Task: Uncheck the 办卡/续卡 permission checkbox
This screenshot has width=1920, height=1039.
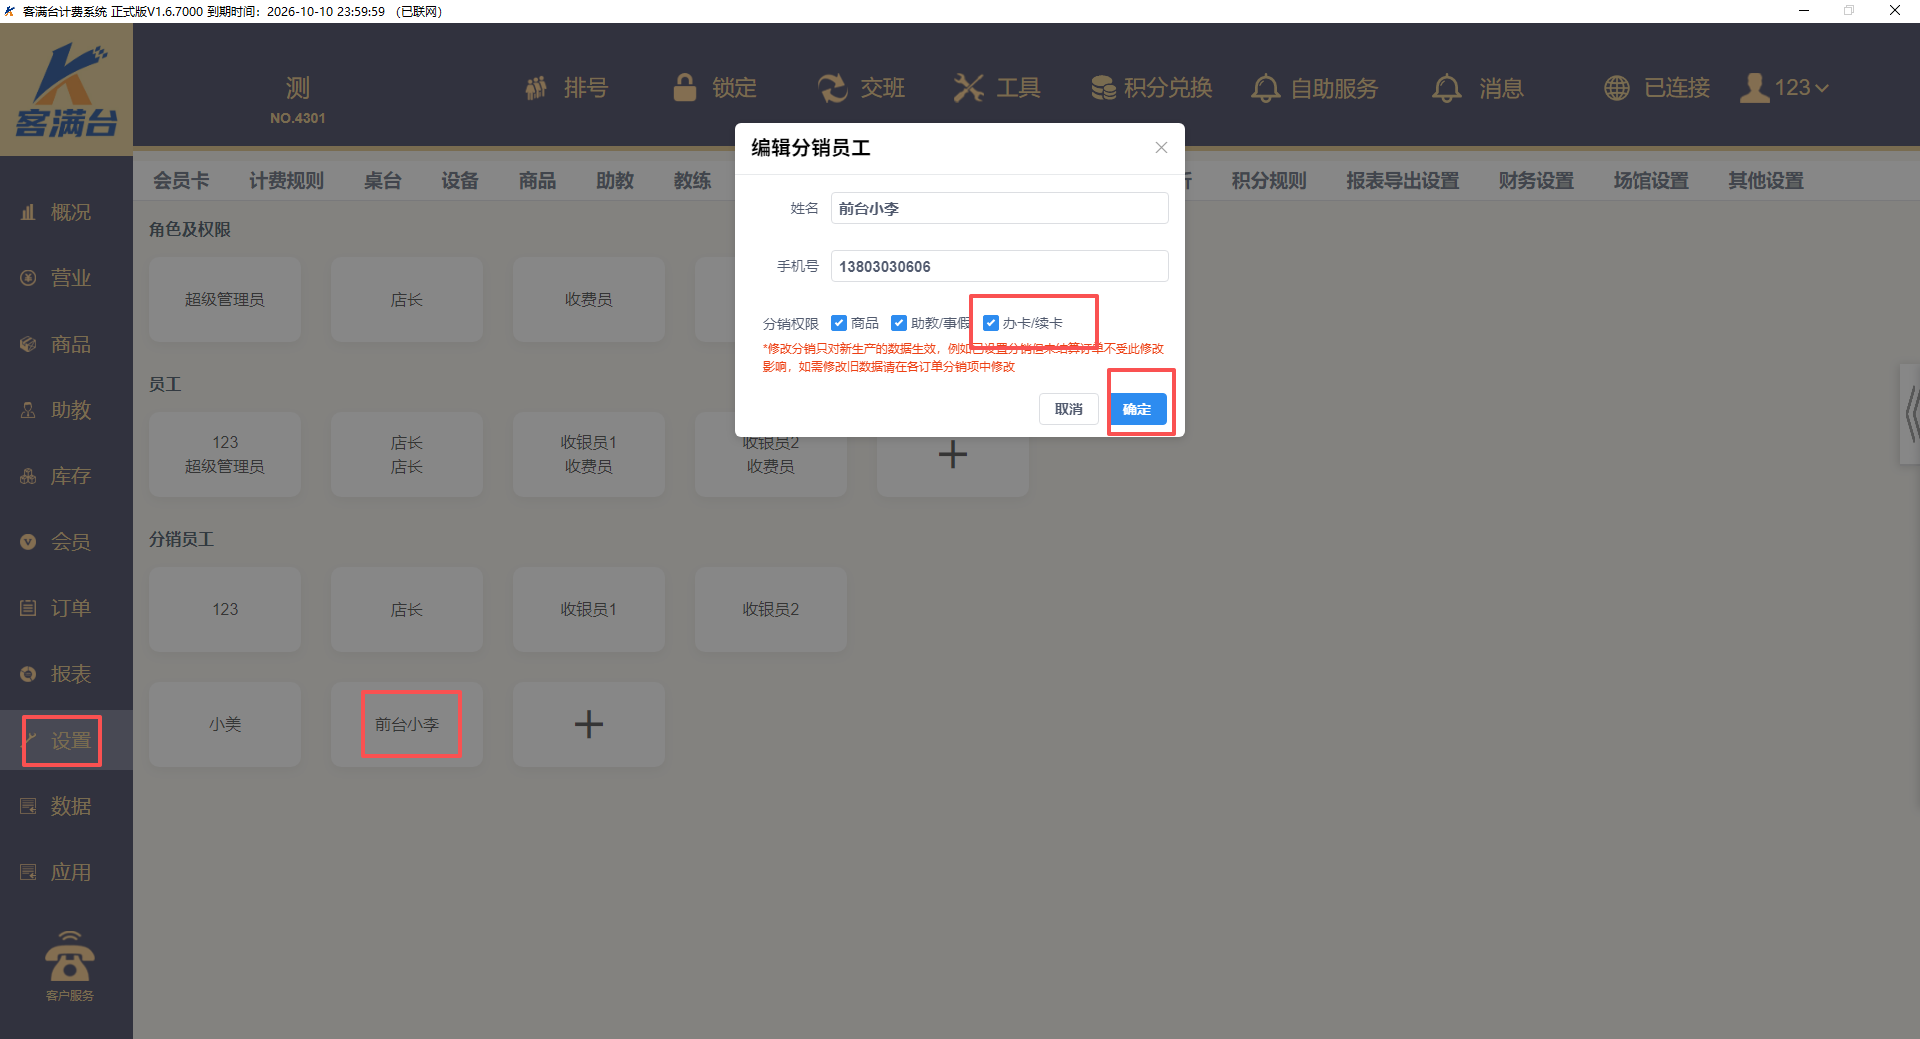Action: (991, 323)
